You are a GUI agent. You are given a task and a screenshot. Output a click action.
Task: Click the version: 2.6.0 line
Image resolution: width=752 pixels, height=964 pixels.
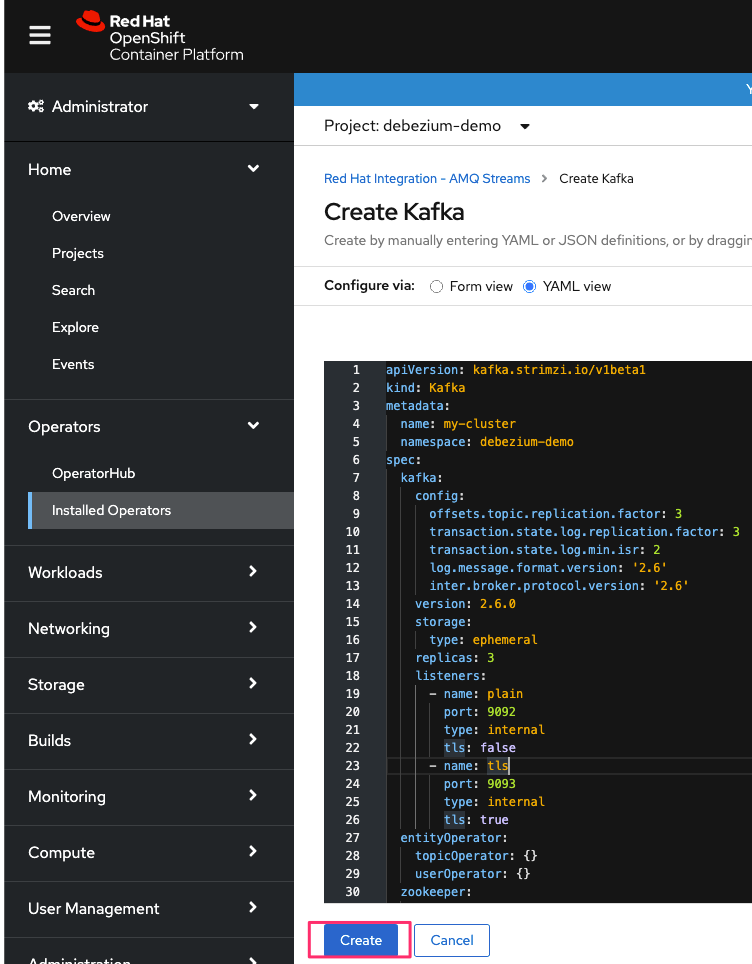click(465, 604)
